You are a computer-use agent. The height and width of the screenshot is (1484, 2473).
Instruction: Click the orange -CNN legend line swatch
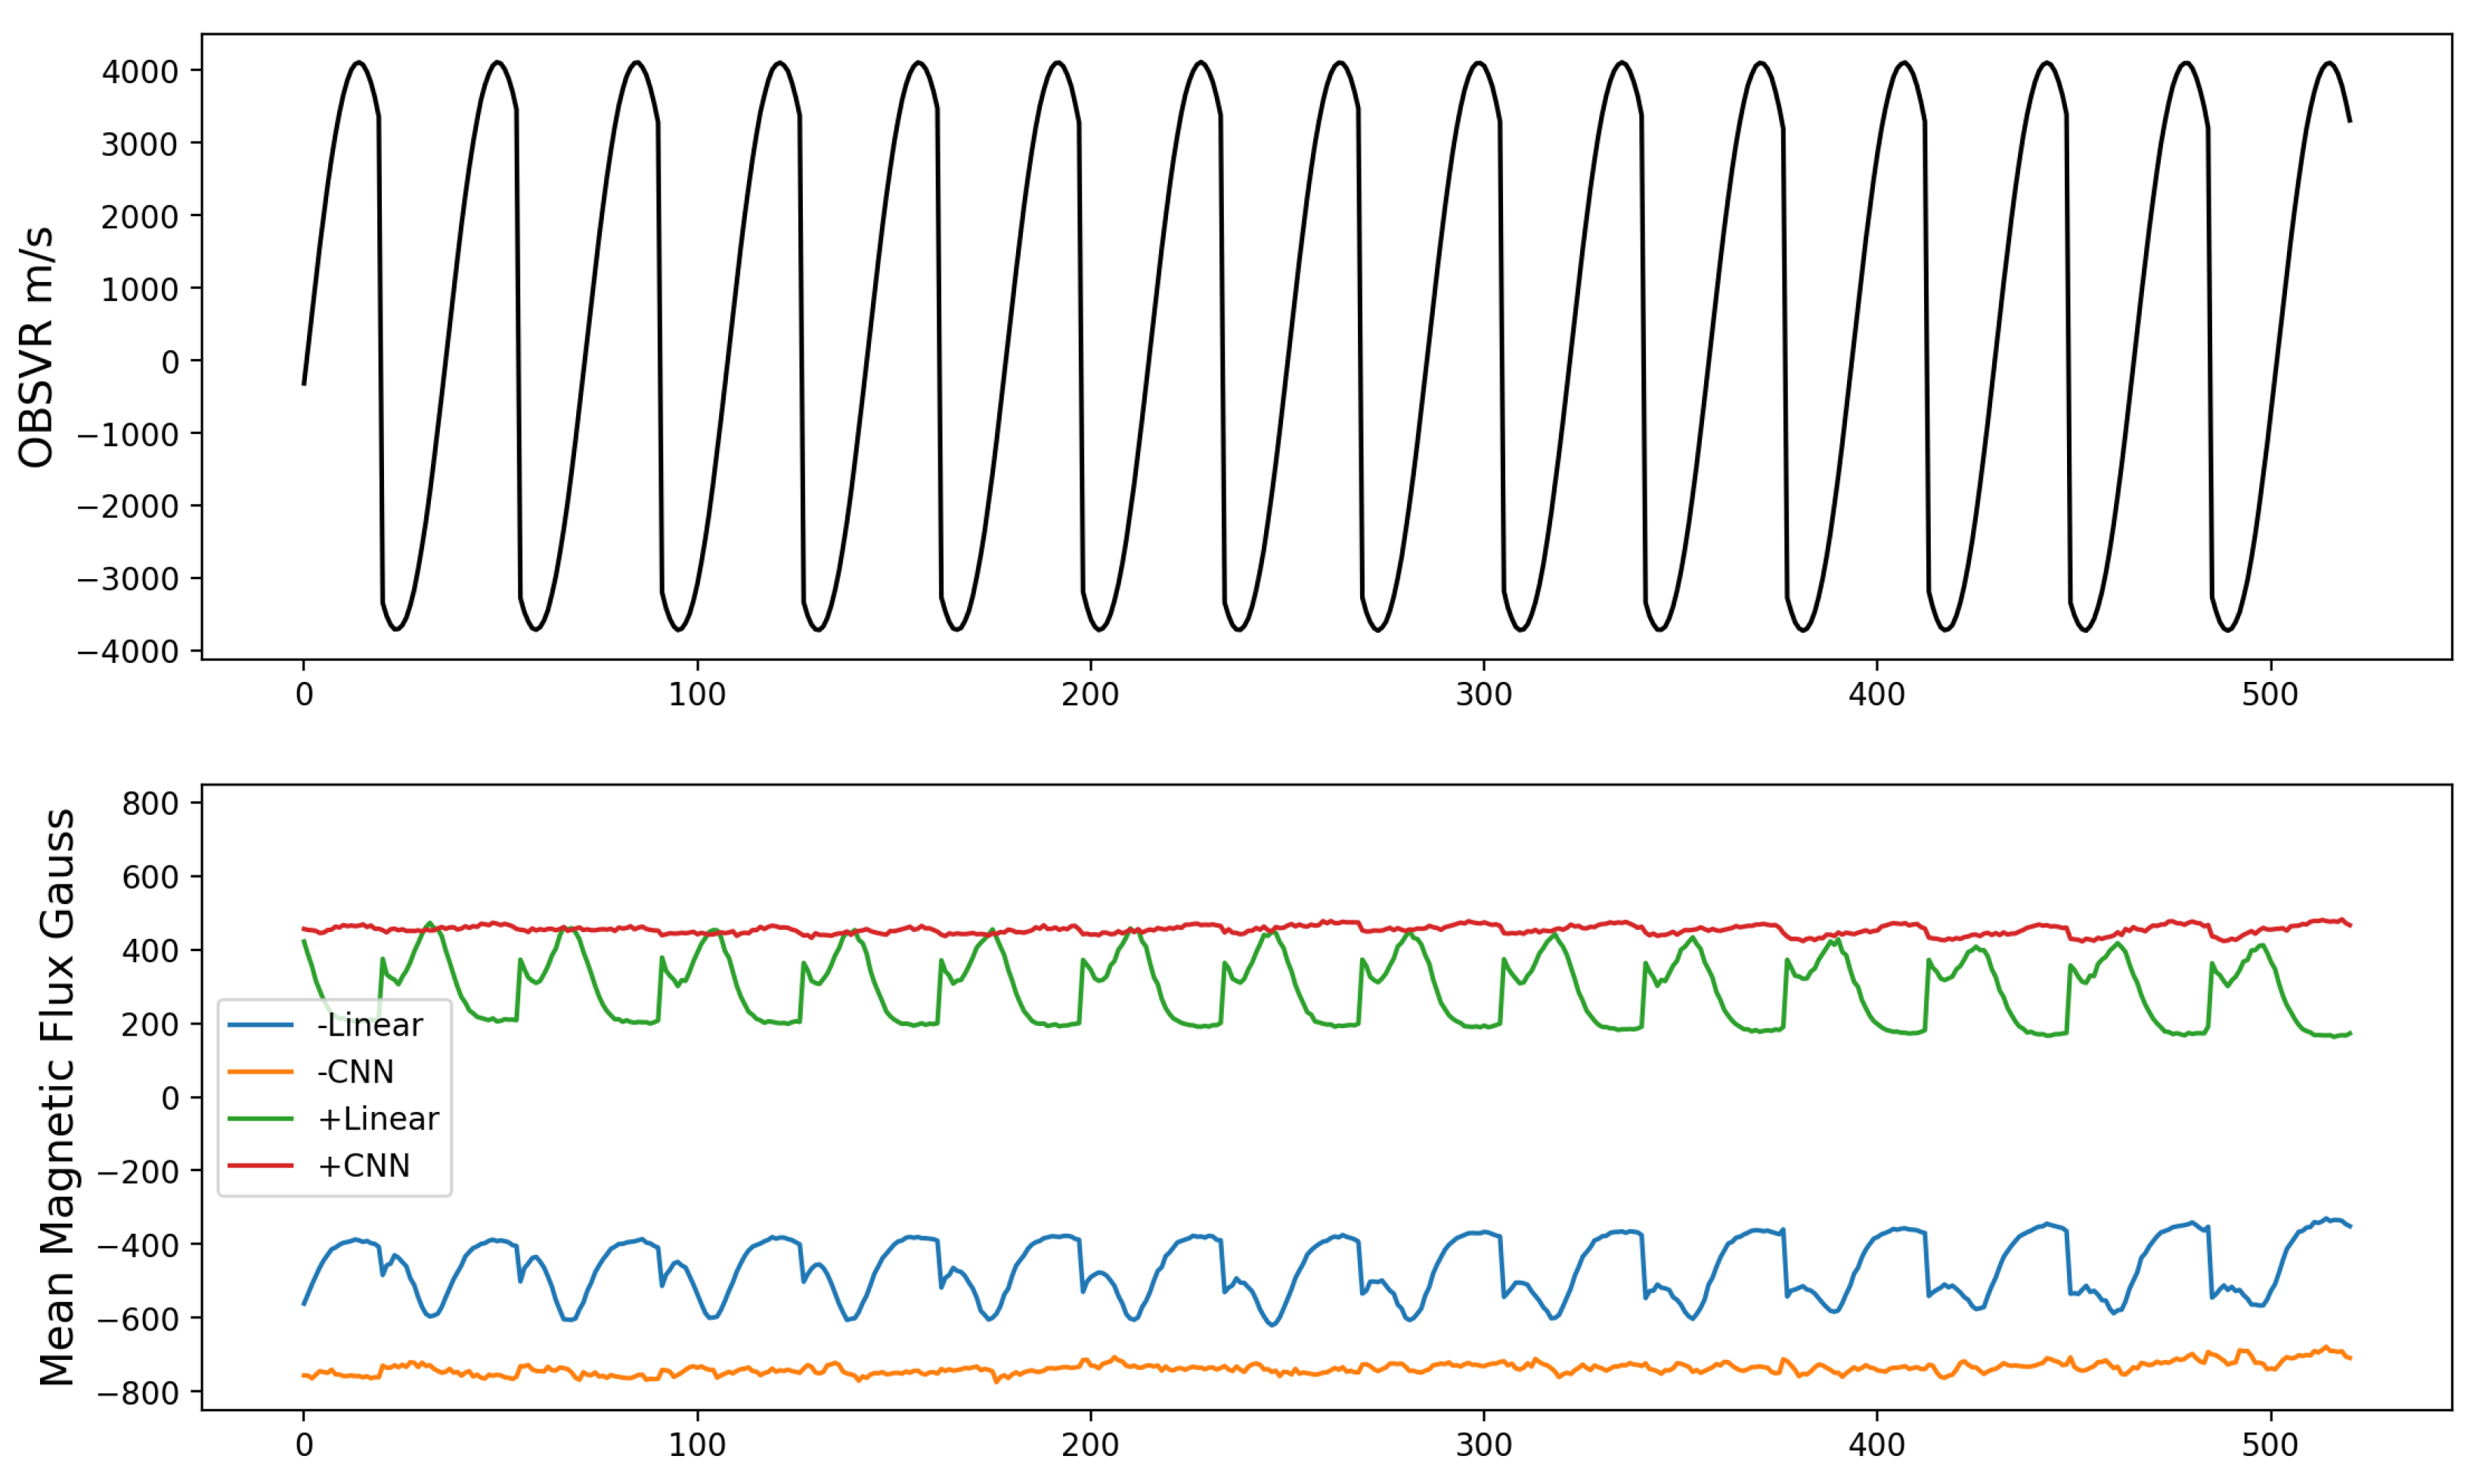coord(260,1072)
